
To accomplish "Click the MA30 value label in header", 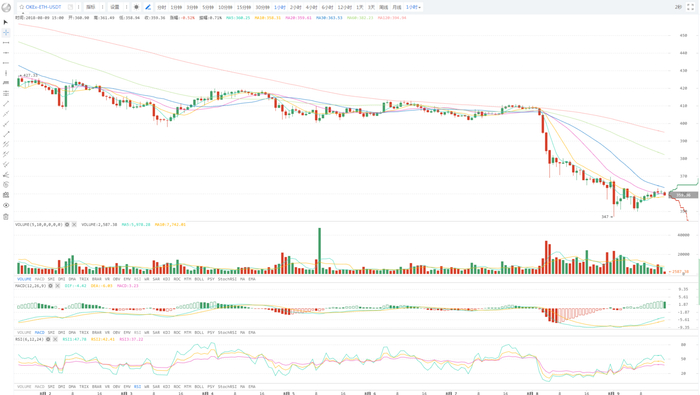I will click(x=329, y=18).
